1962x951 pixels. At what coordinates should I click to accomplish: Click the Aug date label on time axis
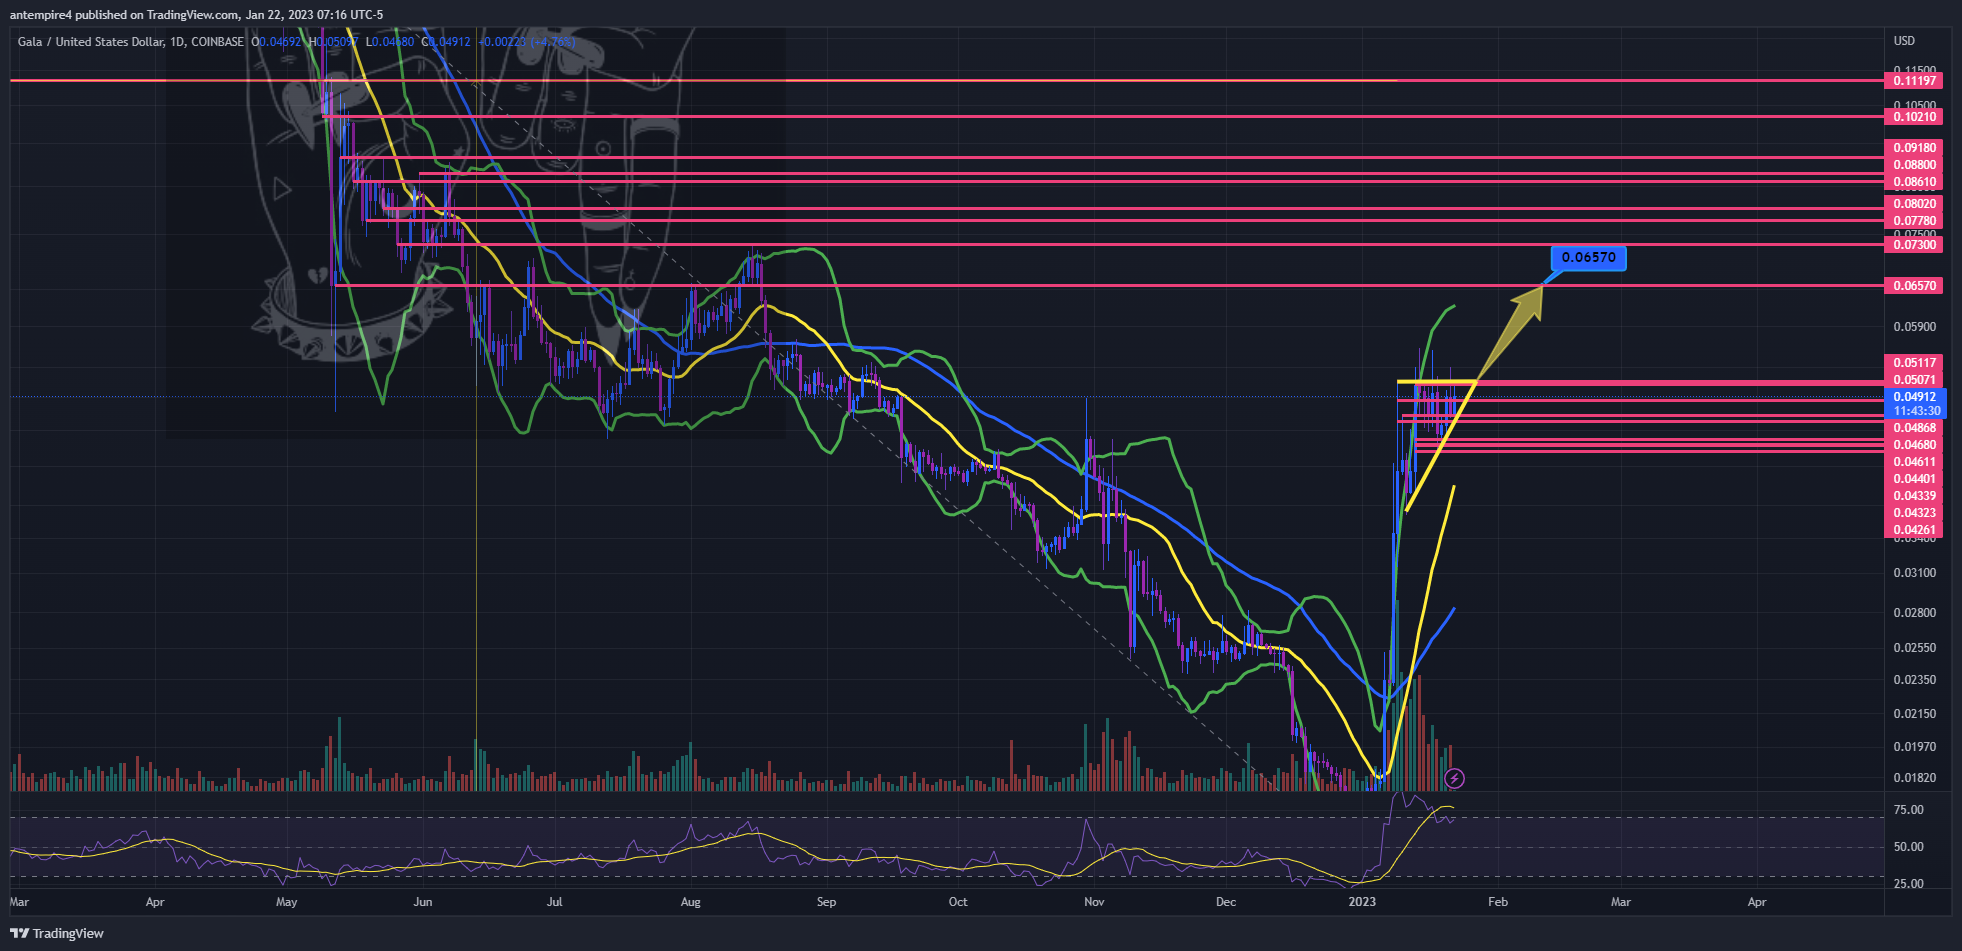(x=690, y=902)
